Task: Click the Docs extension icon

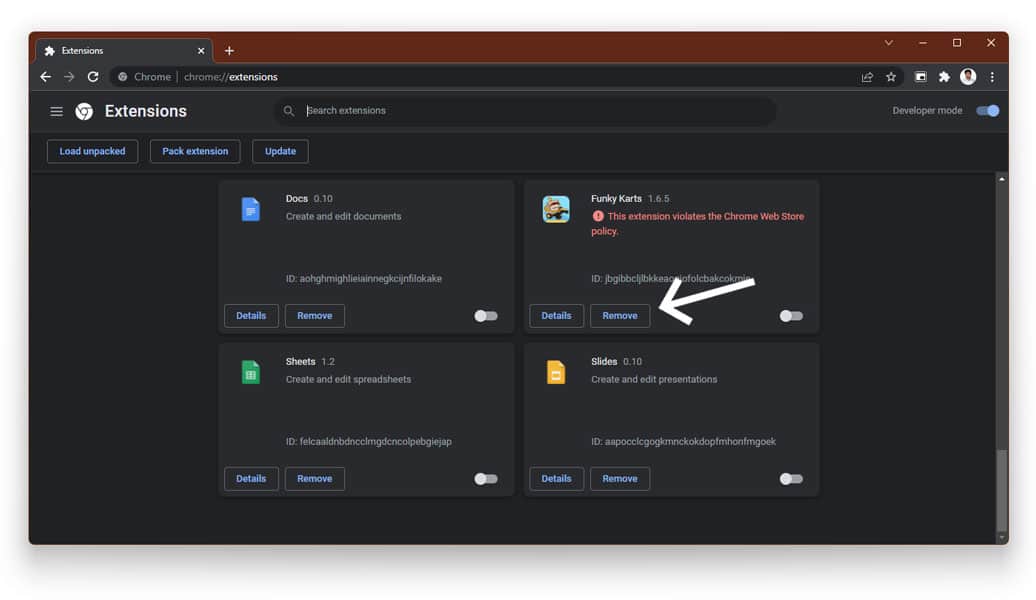Action: point(250,209)
